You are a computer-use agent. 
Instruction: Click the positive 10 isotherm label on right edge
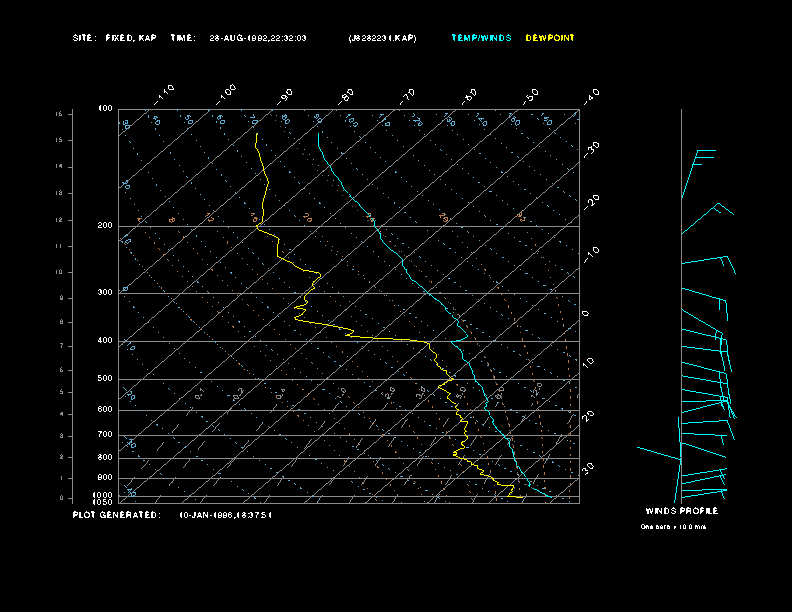click(x=588, y=362)
